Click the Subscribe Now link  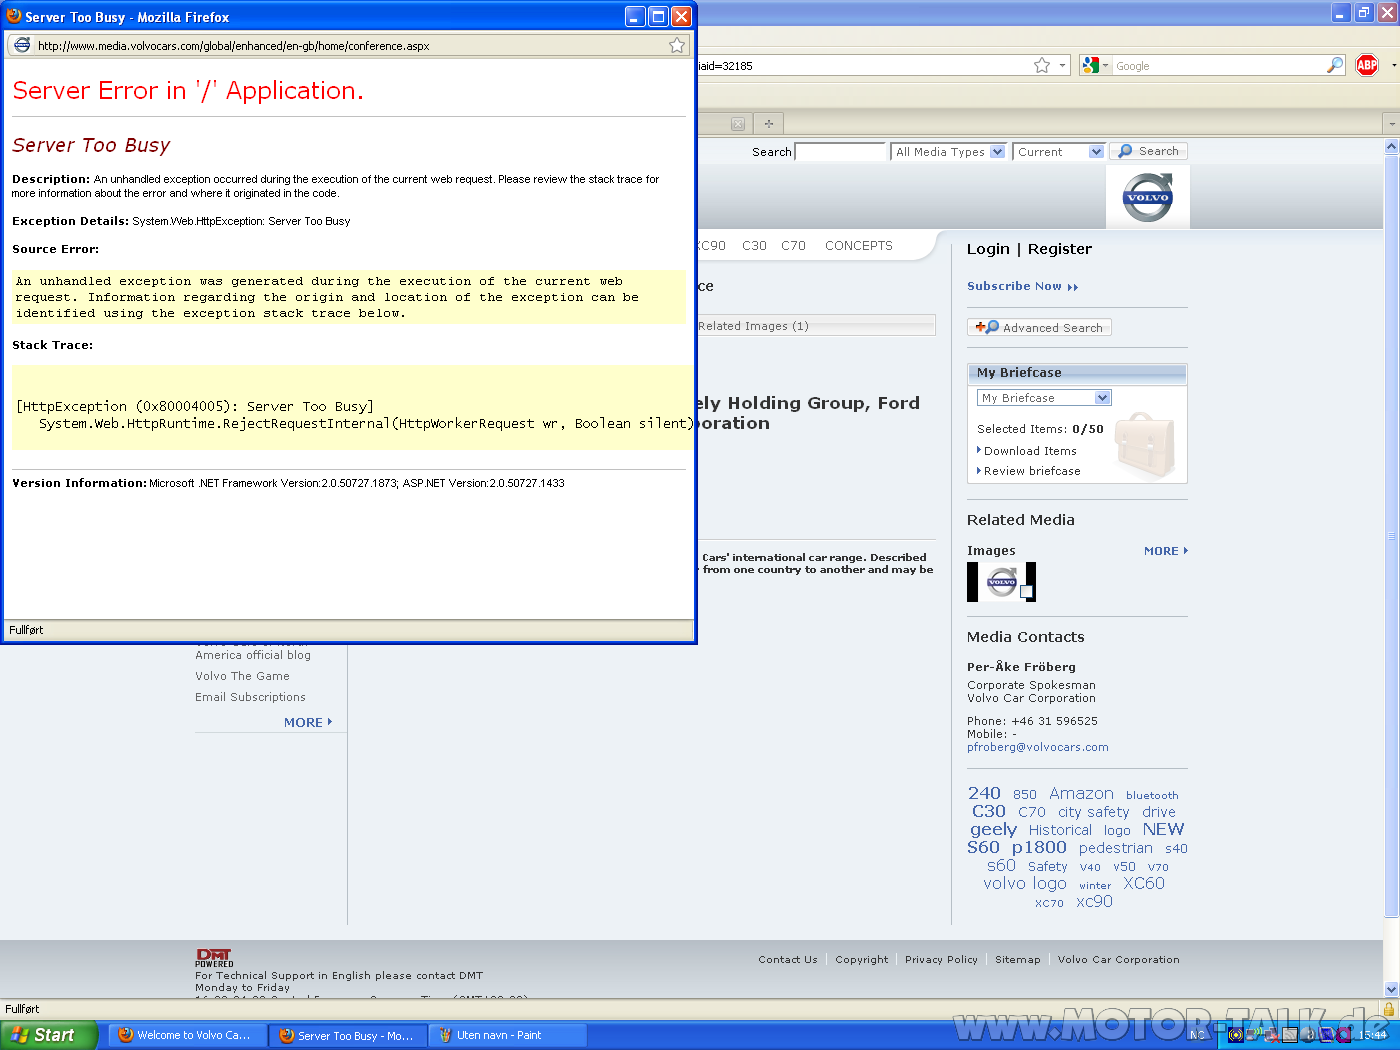point(1022,286)
